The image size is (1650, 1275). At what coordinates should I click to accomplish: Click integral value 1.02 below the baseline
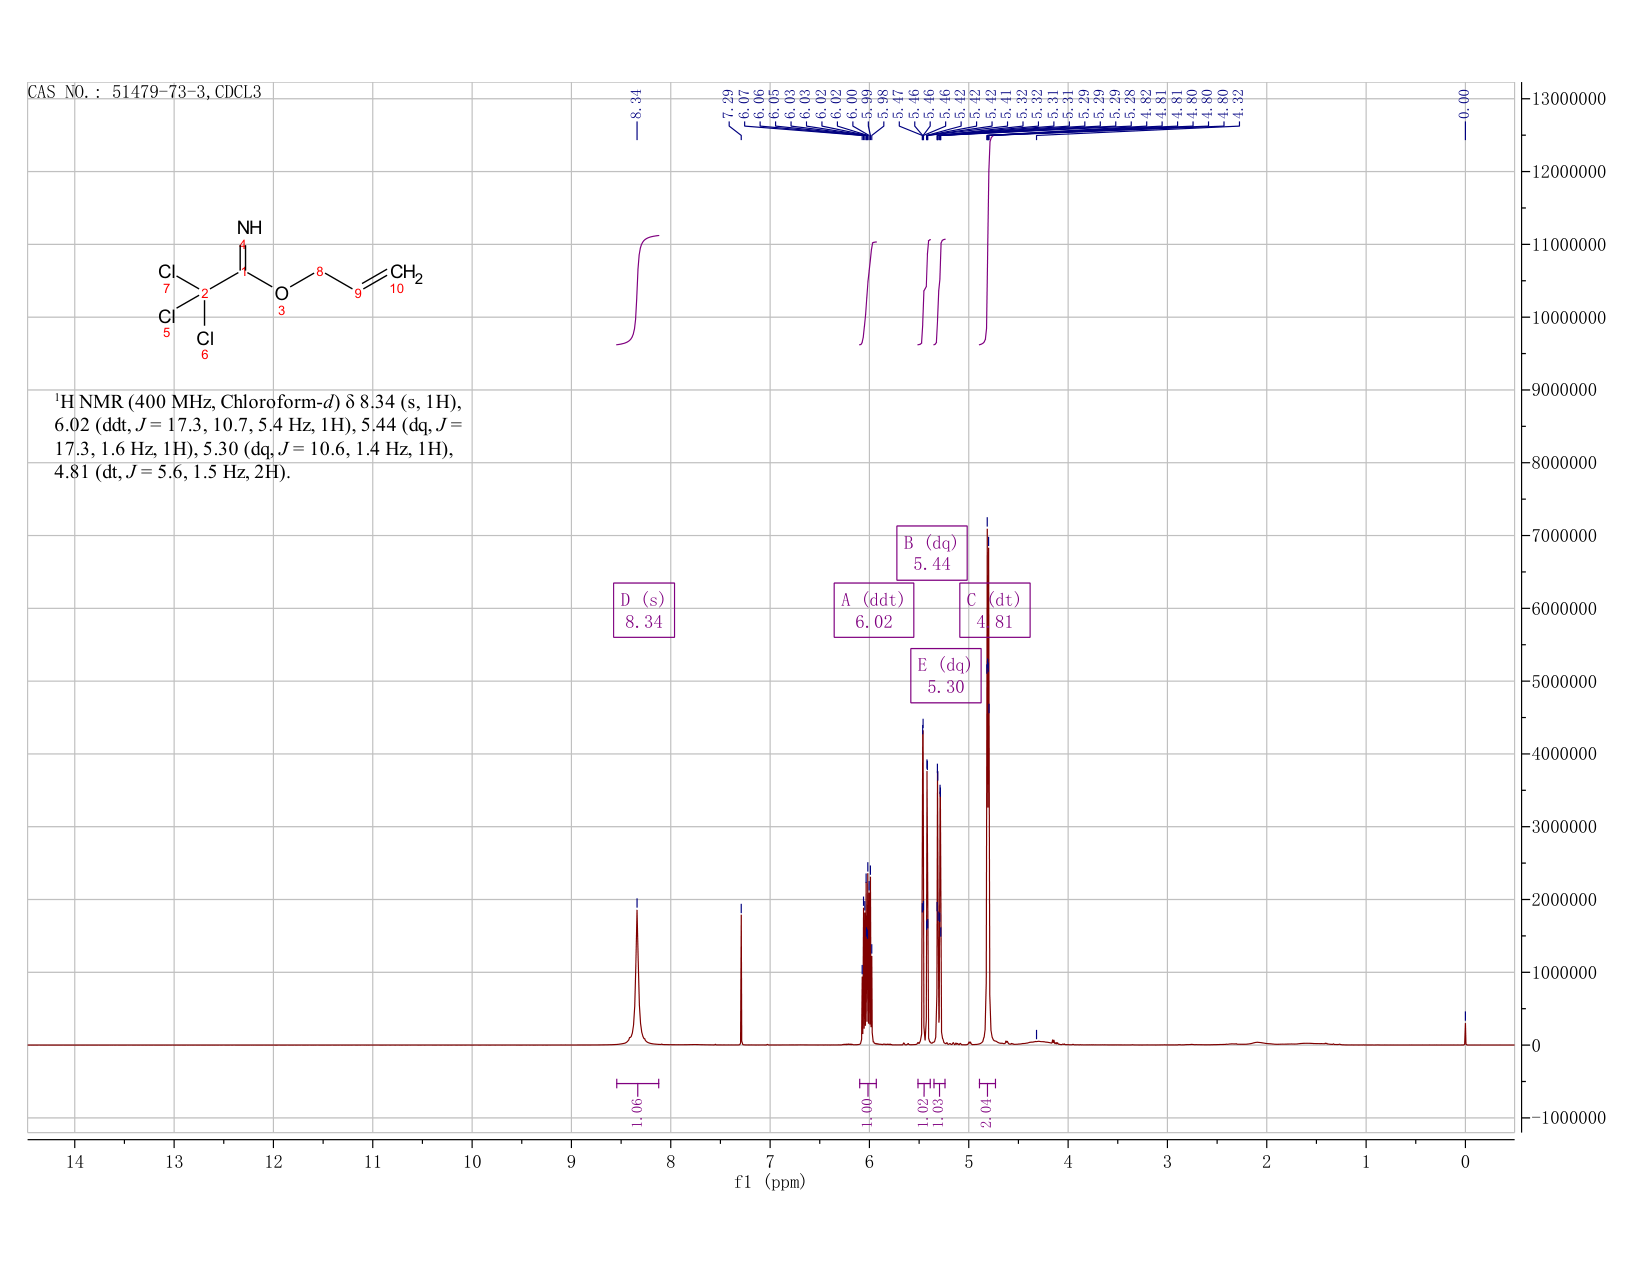(924, 1112)
